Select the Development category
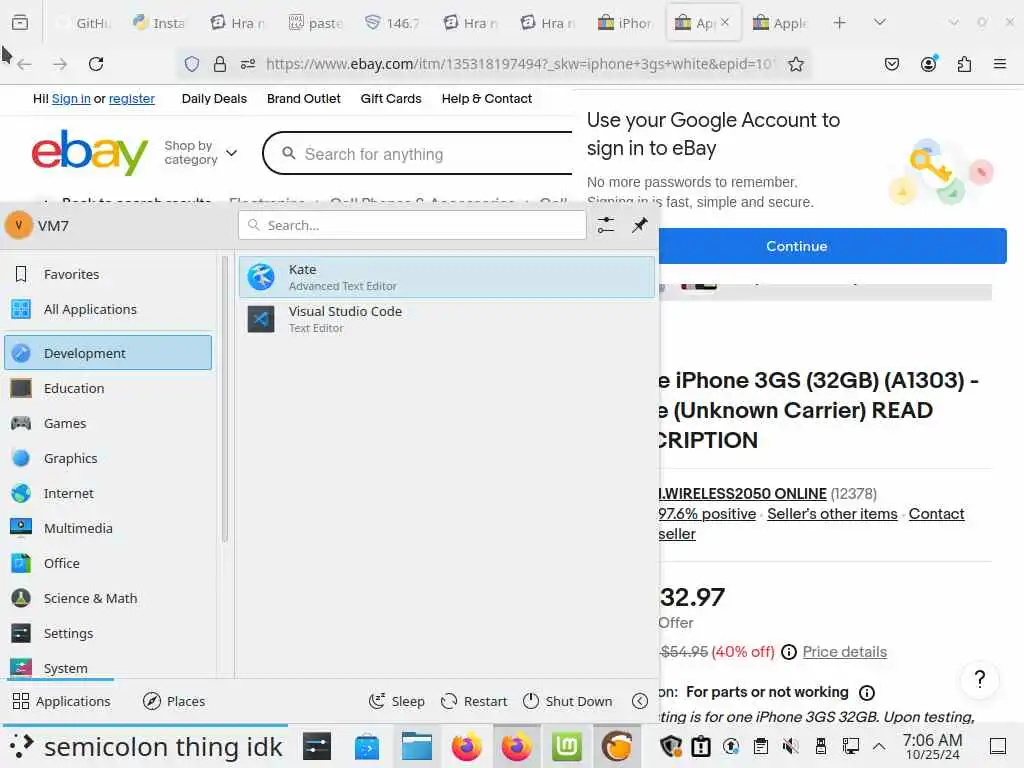Viewport: 1024px width, 768px height. [108, 353]
